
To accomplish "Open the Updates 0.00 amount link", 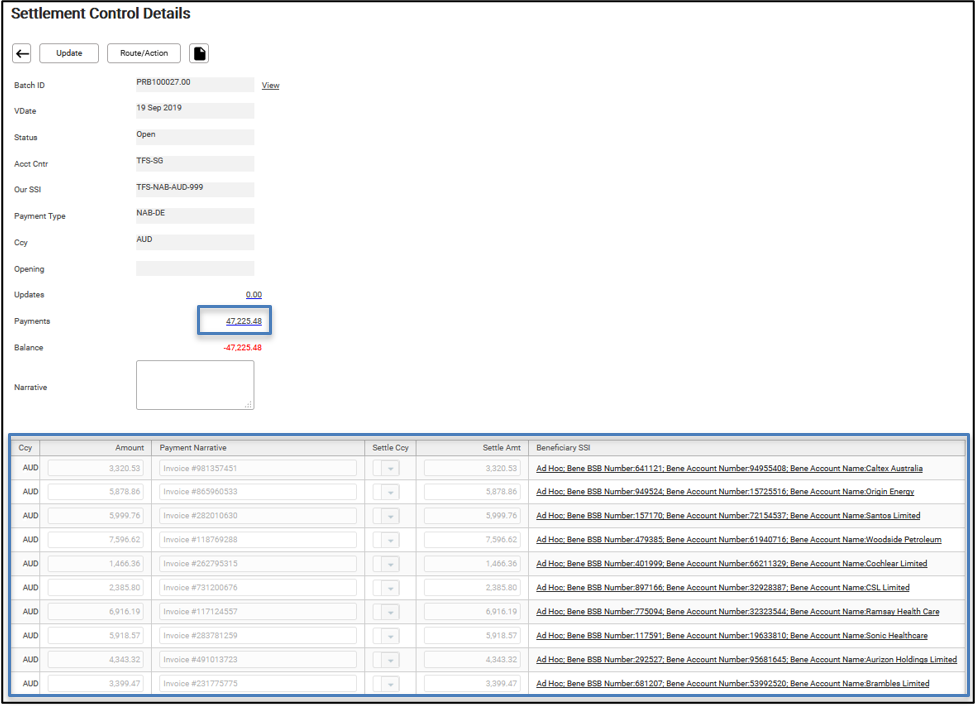I will click(254, 295).
